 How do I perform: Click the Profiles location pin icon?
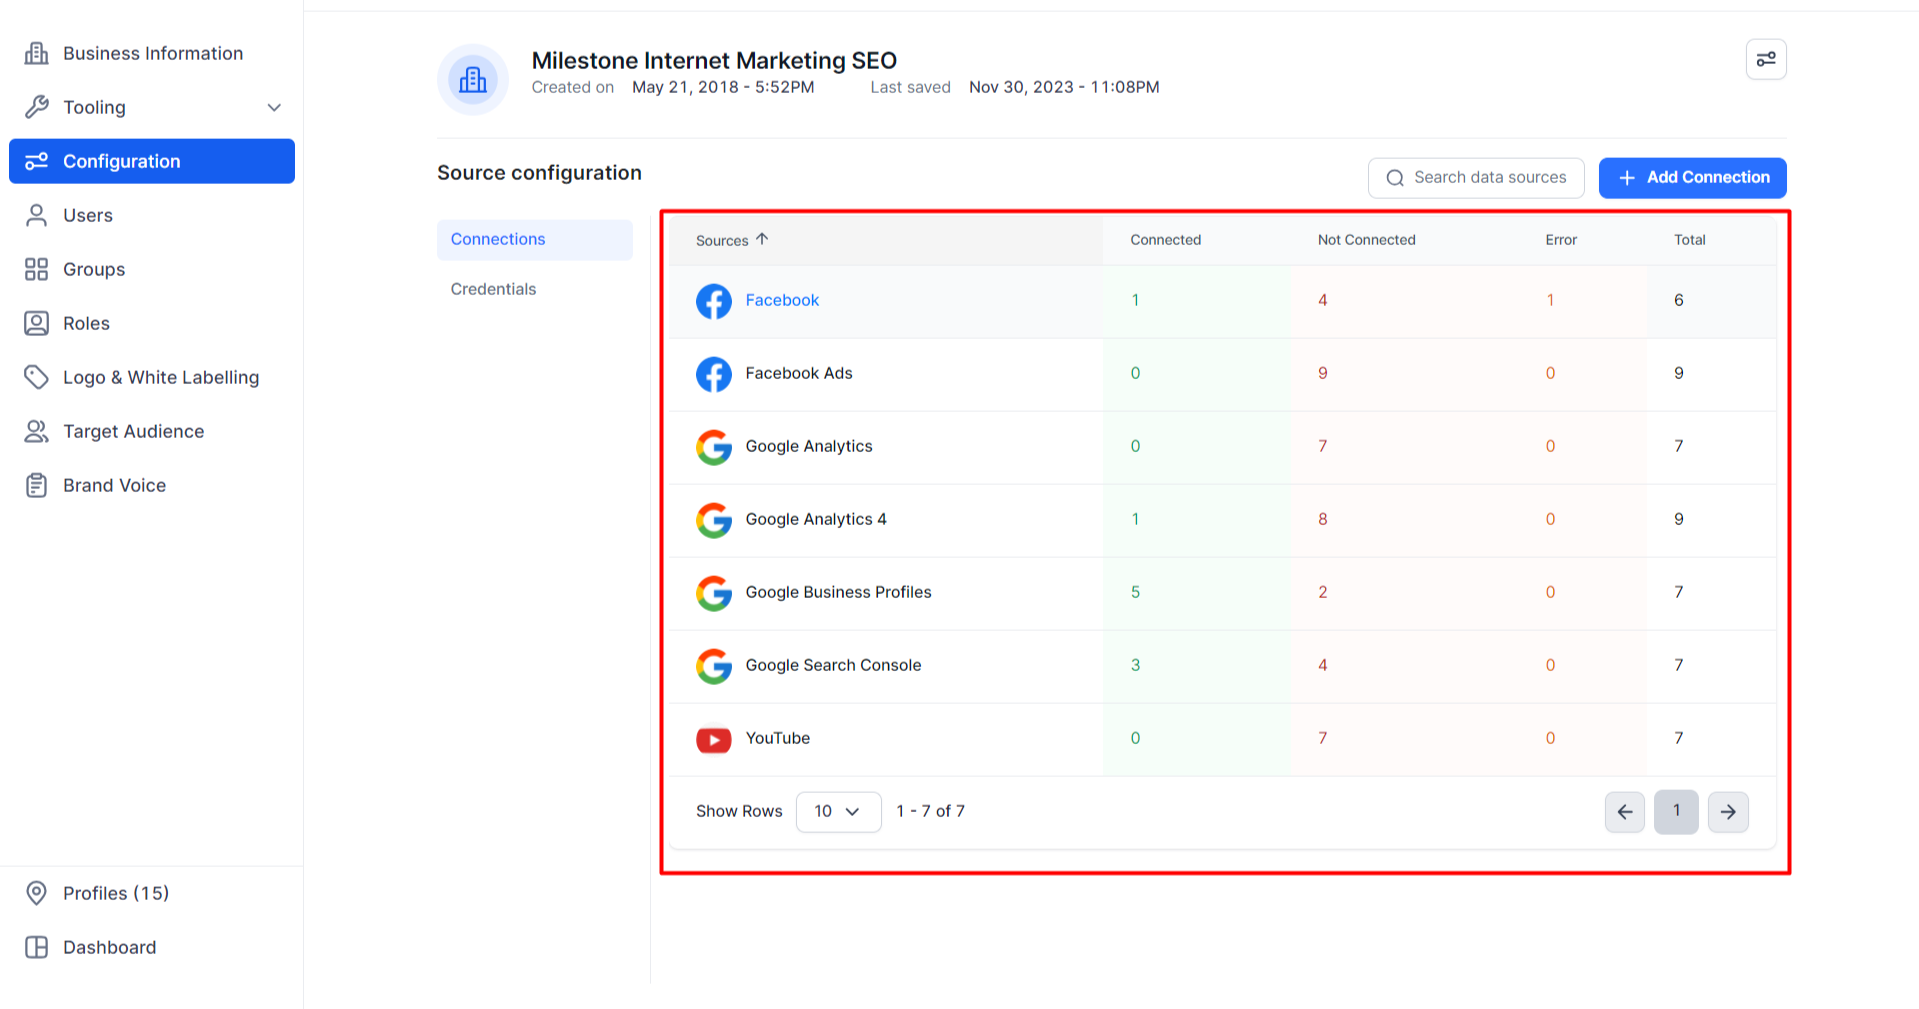37,893
